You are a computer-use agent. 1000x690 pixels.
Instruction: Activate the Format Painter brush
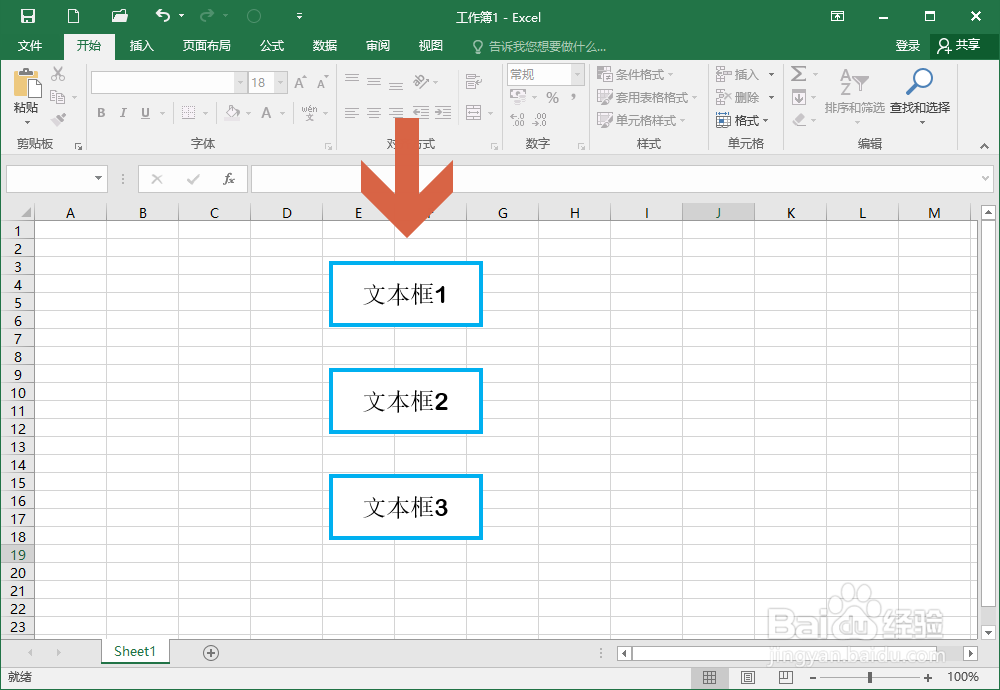(x=58, y=119)
